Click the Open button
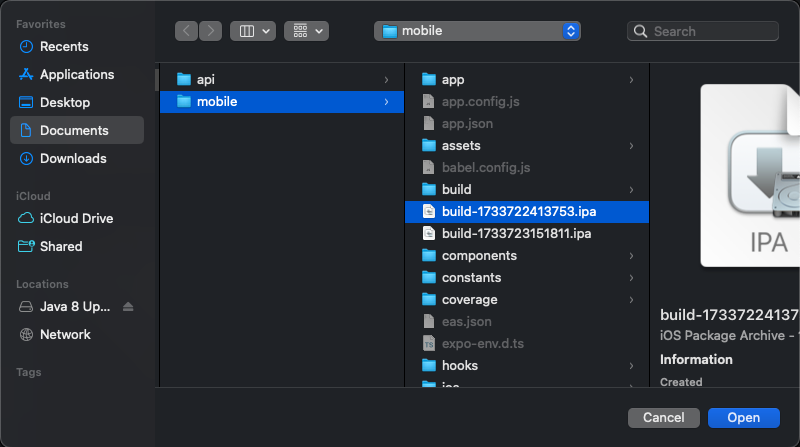This screenshot has height=447, width=800. pos(743,417)
